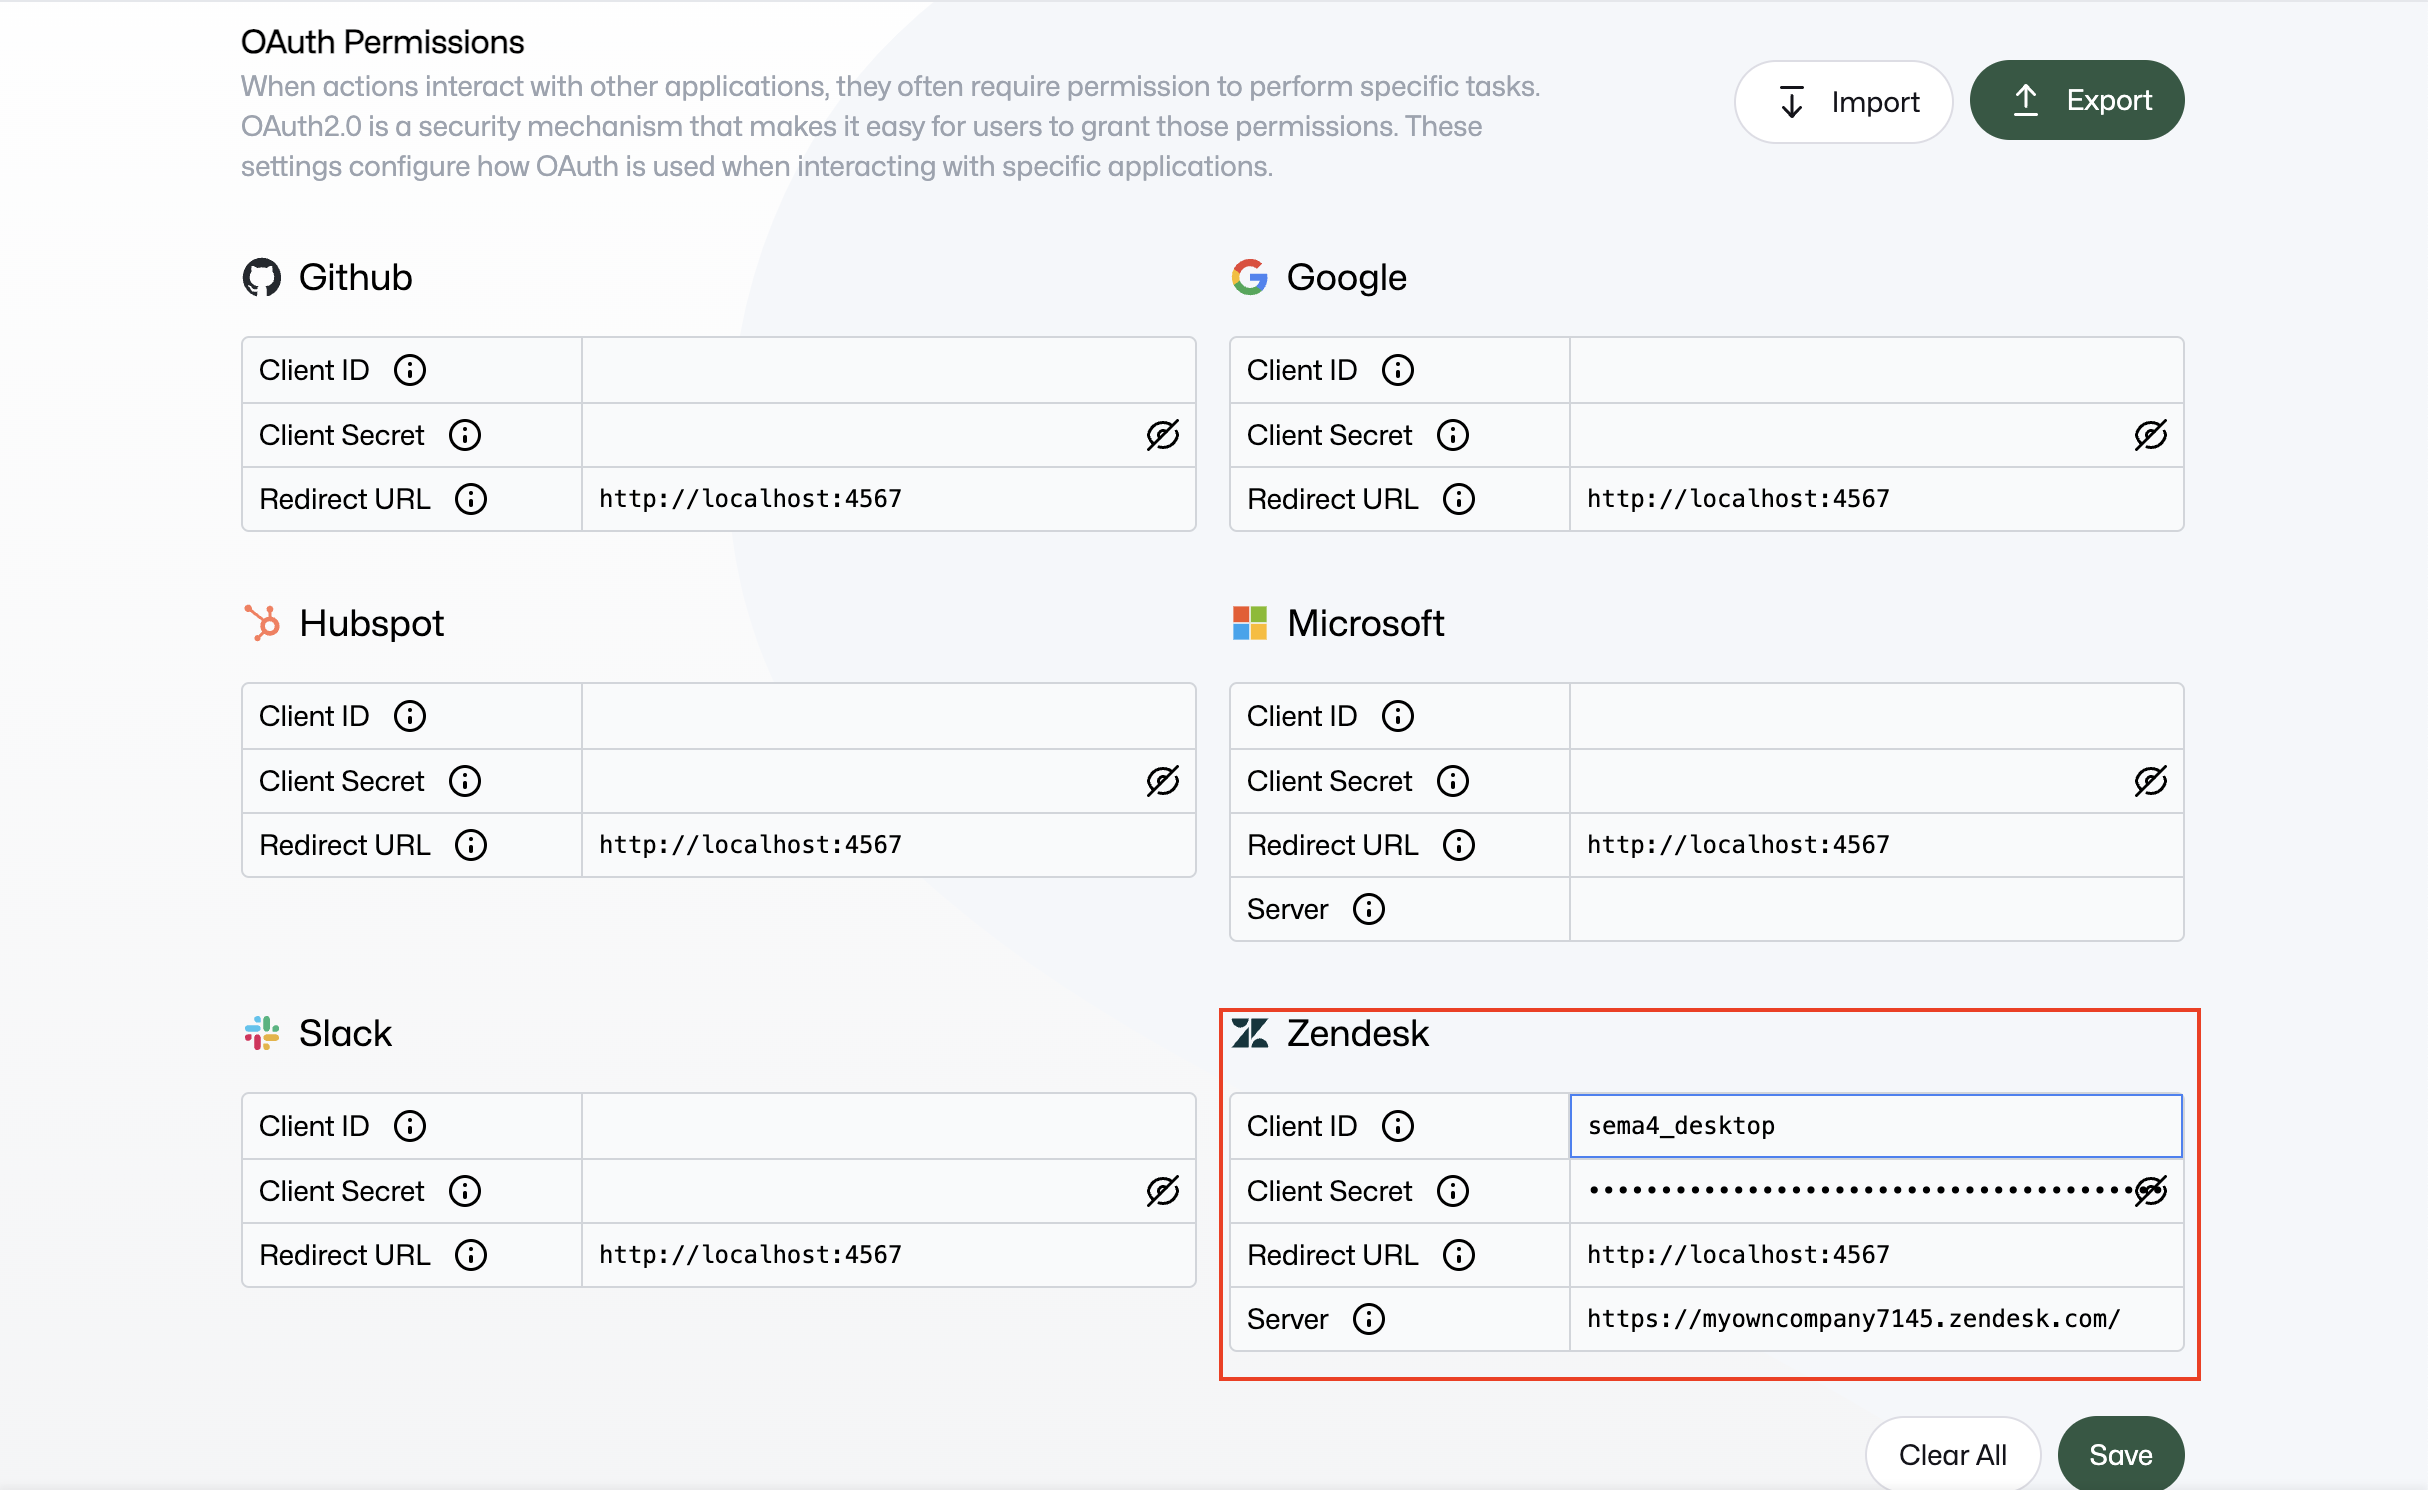Click the Microsoft Server info icon
Screen dimensions: 2428x1490
click(1369, 909)
